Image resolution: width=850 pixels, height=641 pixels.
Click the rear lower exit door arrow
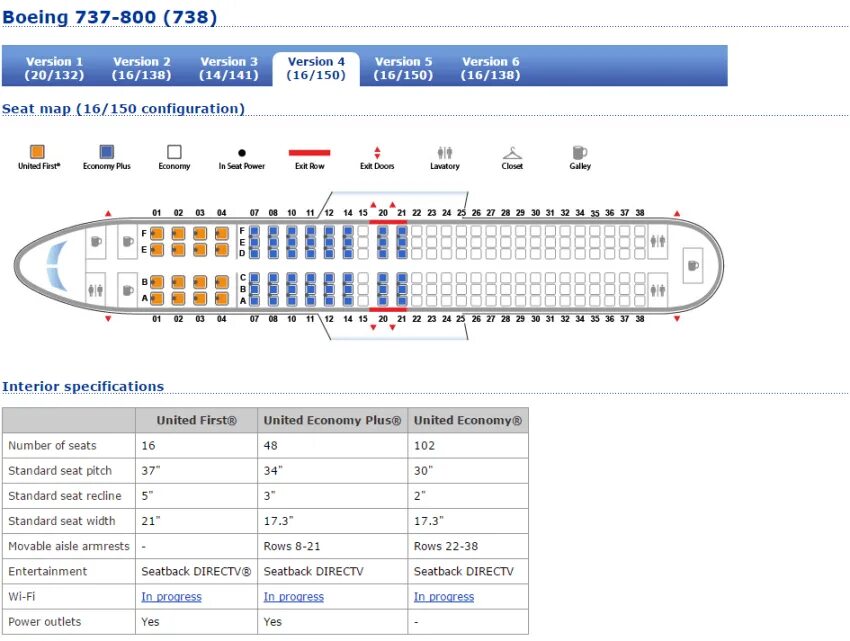tap(677, 319)
